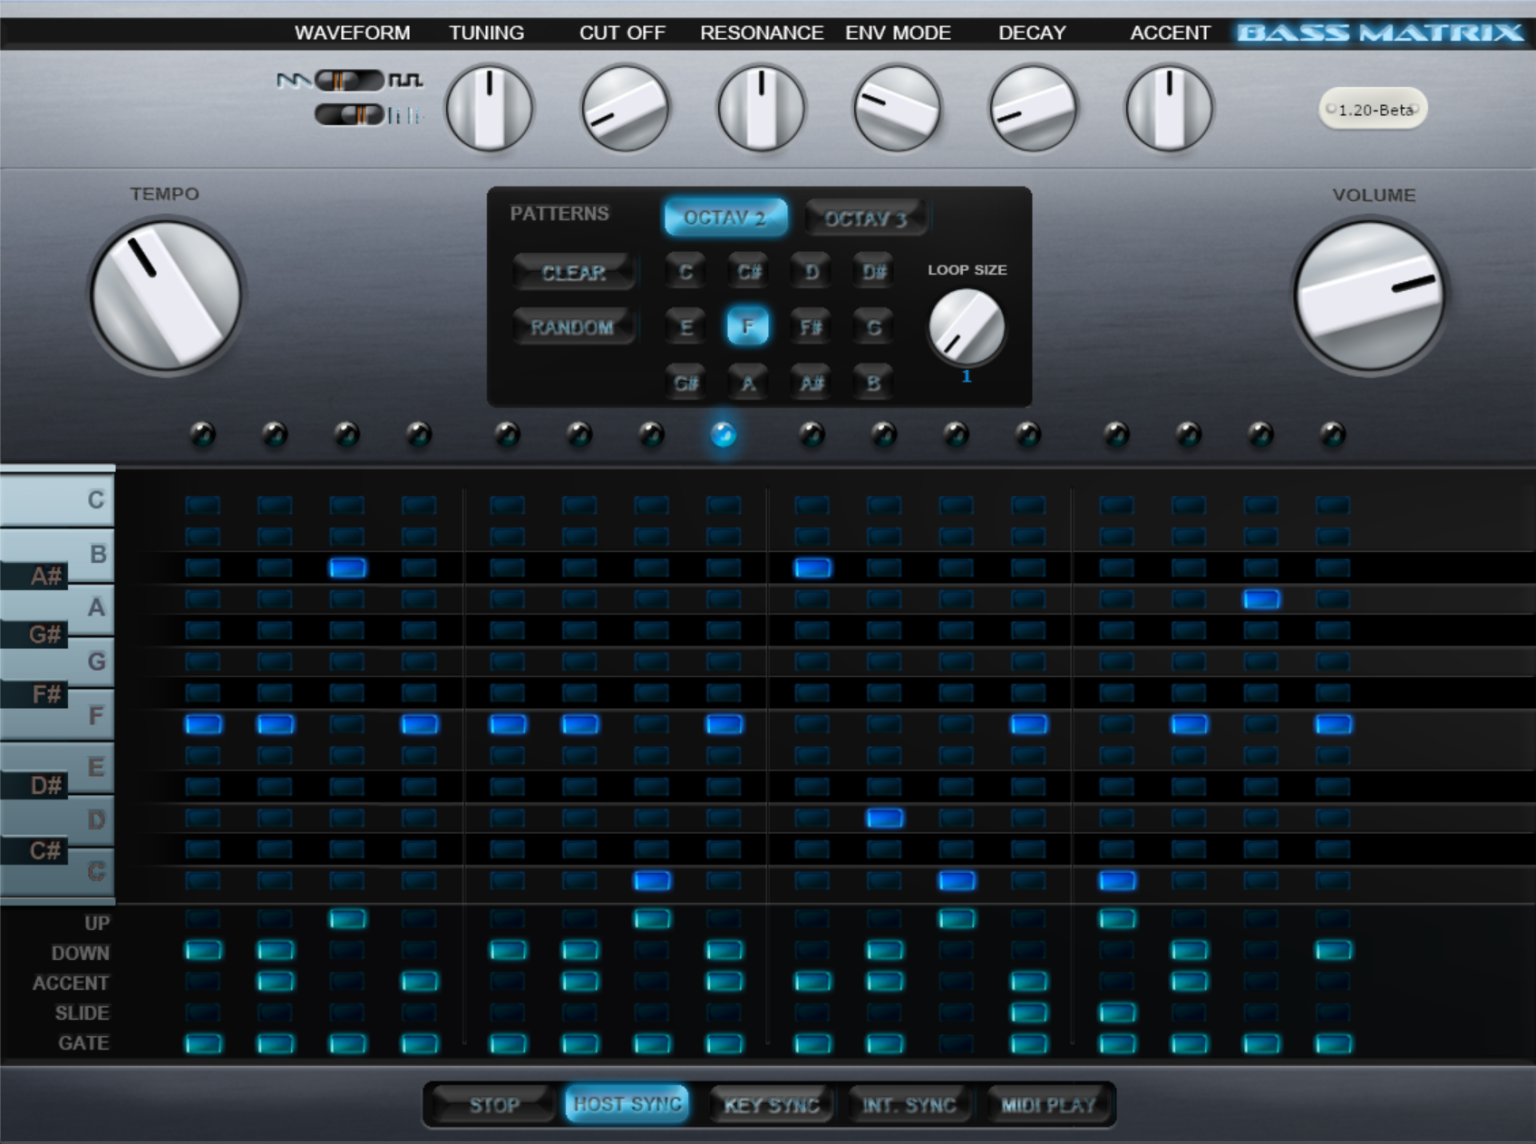Select pattern F# in the Patterns panel

tap(810, 327)
